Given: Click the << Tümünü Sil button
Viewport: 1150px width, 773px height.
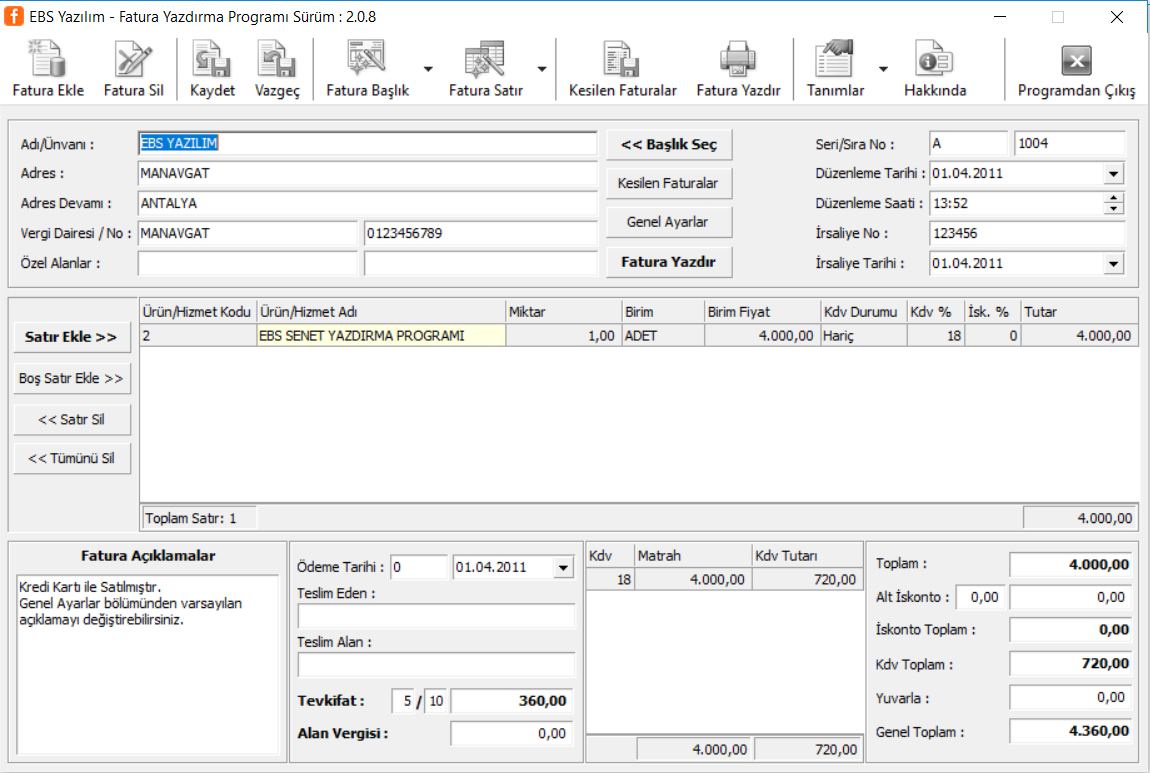Looking at the screenshot, I should [x=71, y=458].
